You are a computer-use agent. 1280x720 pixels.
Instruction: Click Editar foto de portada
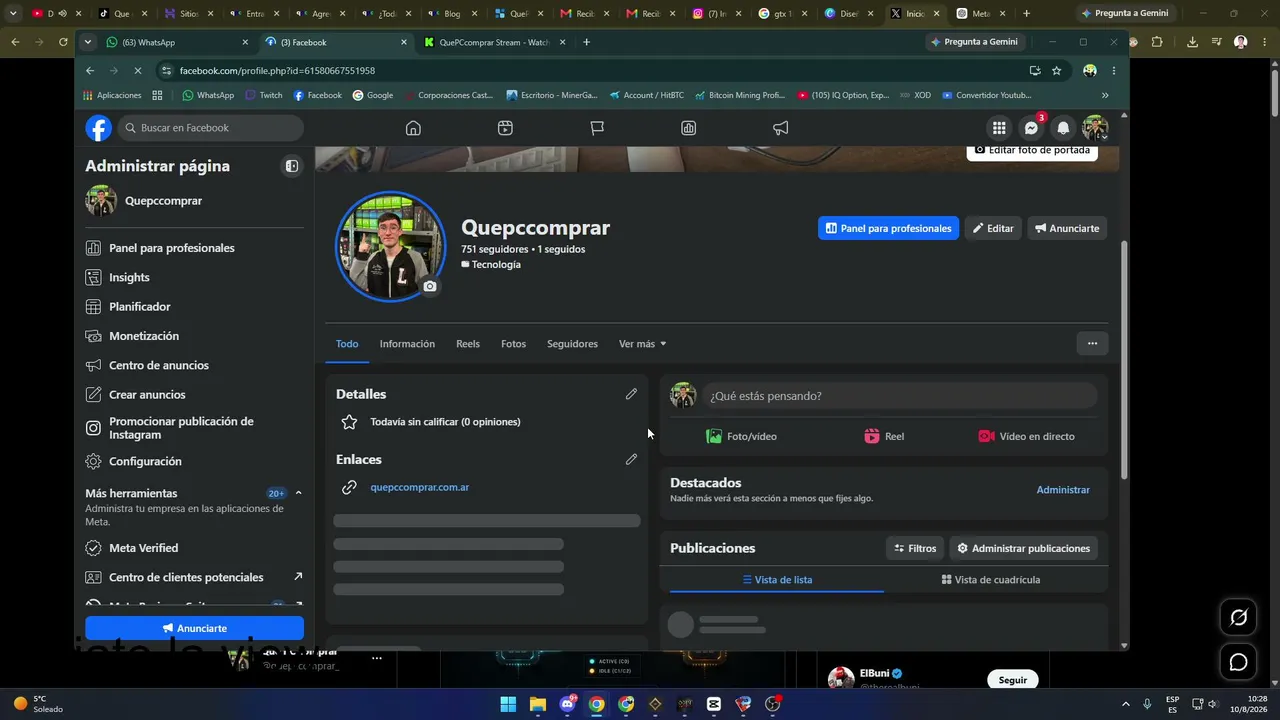(x=1032, y=152)
